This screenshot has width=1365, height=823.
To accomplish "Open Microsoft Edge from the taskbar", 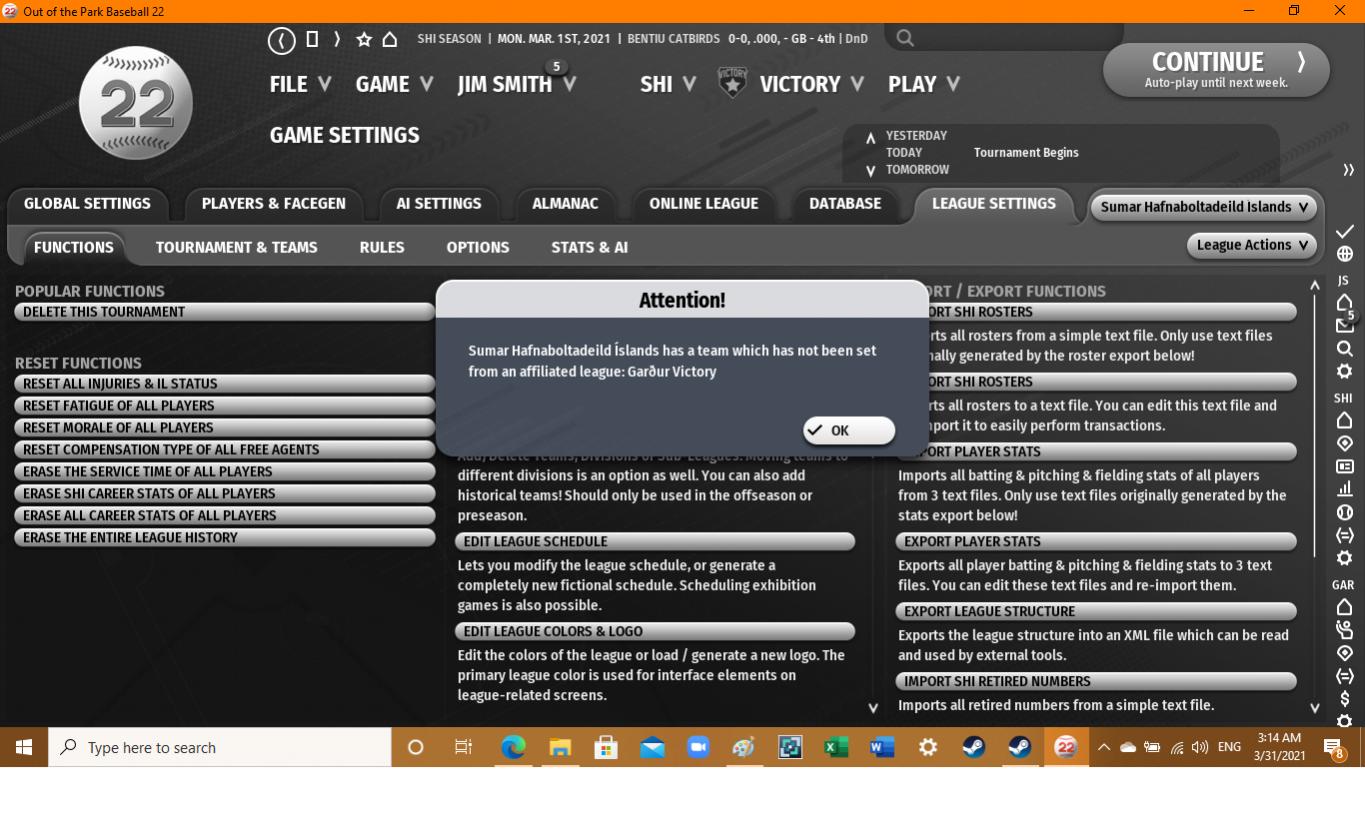I will (513, 747).
